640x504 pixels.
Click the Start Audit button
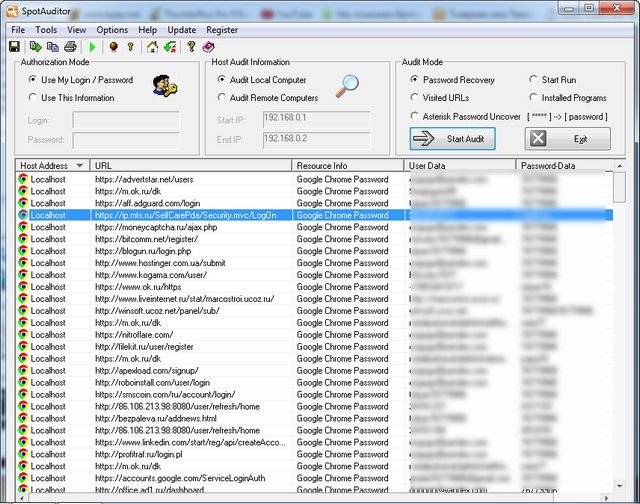tap(453, 139)
